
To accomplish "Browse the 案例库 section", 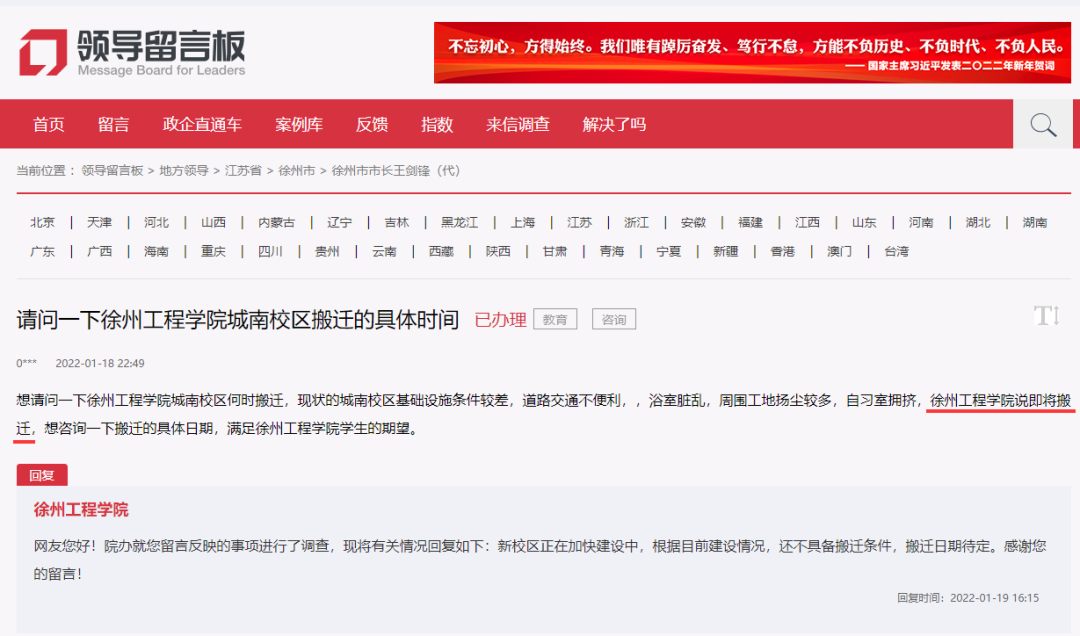I will point(298,124).
